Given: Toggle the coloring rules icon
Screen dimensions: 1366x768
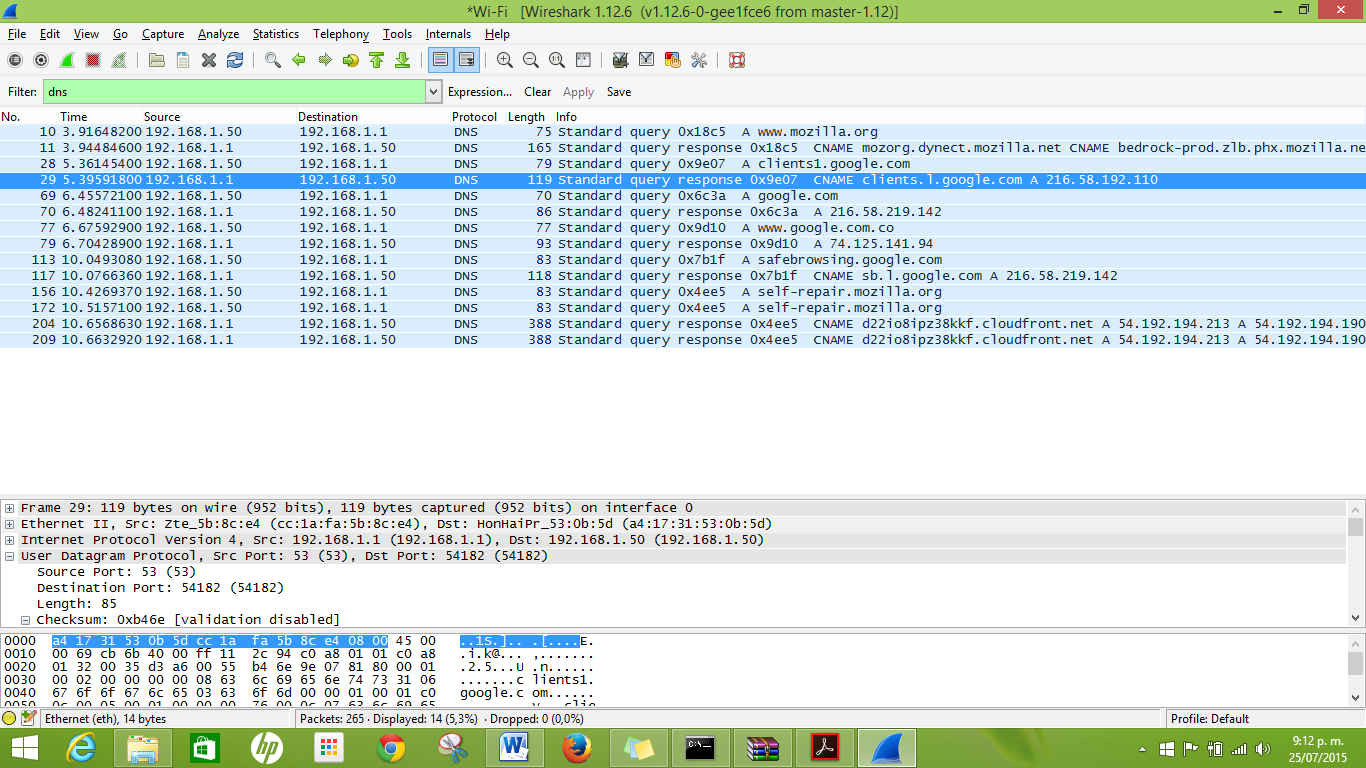Looking at the screenshot, I should point(671,60).
